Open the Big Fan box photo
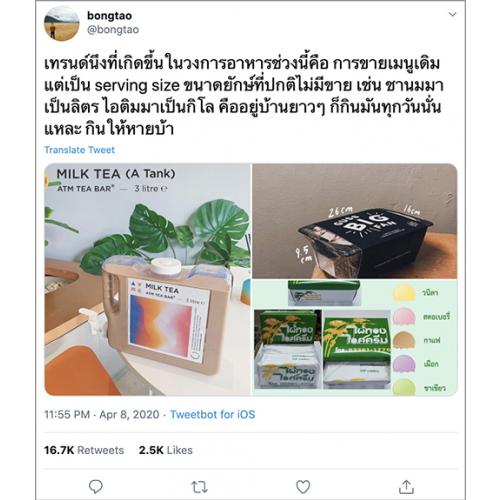The height and width of the screenshot is (500, 500). (x=355, y=221)
